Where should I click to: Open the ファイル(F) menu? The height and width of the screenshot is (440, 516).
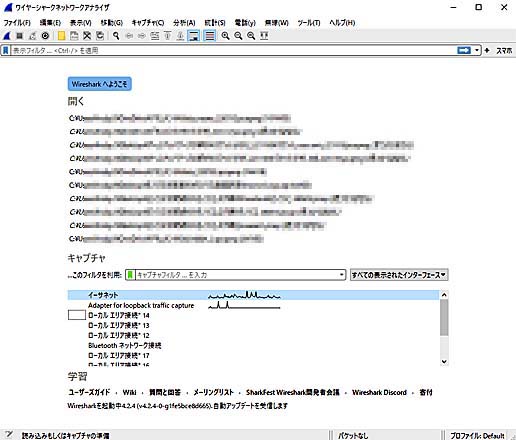tap(17, 23)
